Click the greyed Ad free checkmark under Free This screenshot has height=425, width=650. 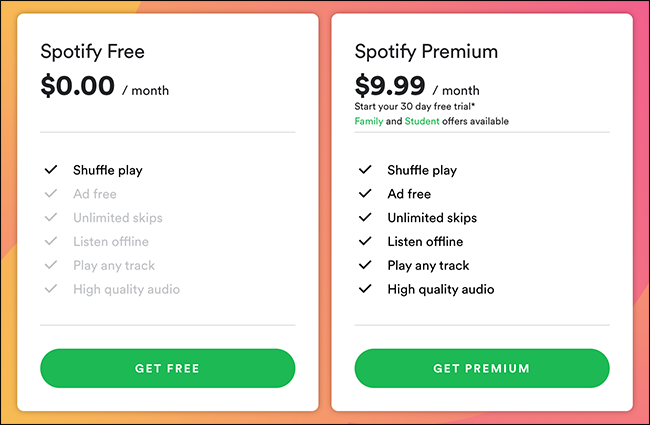(51, 194)
